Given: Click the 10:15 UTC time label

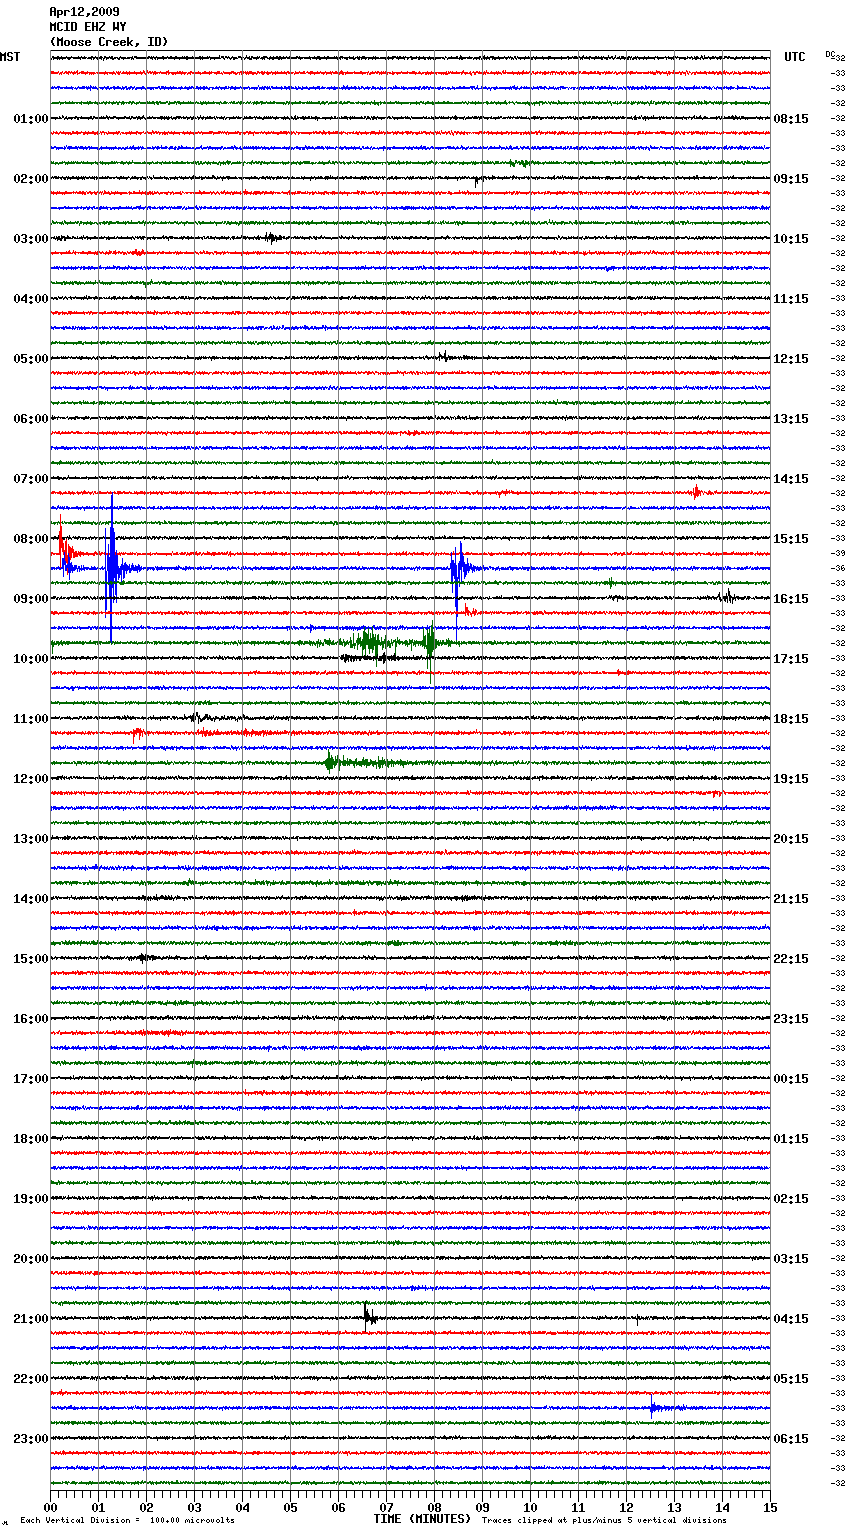Looking at the screenshot, I should click(791, 239).
